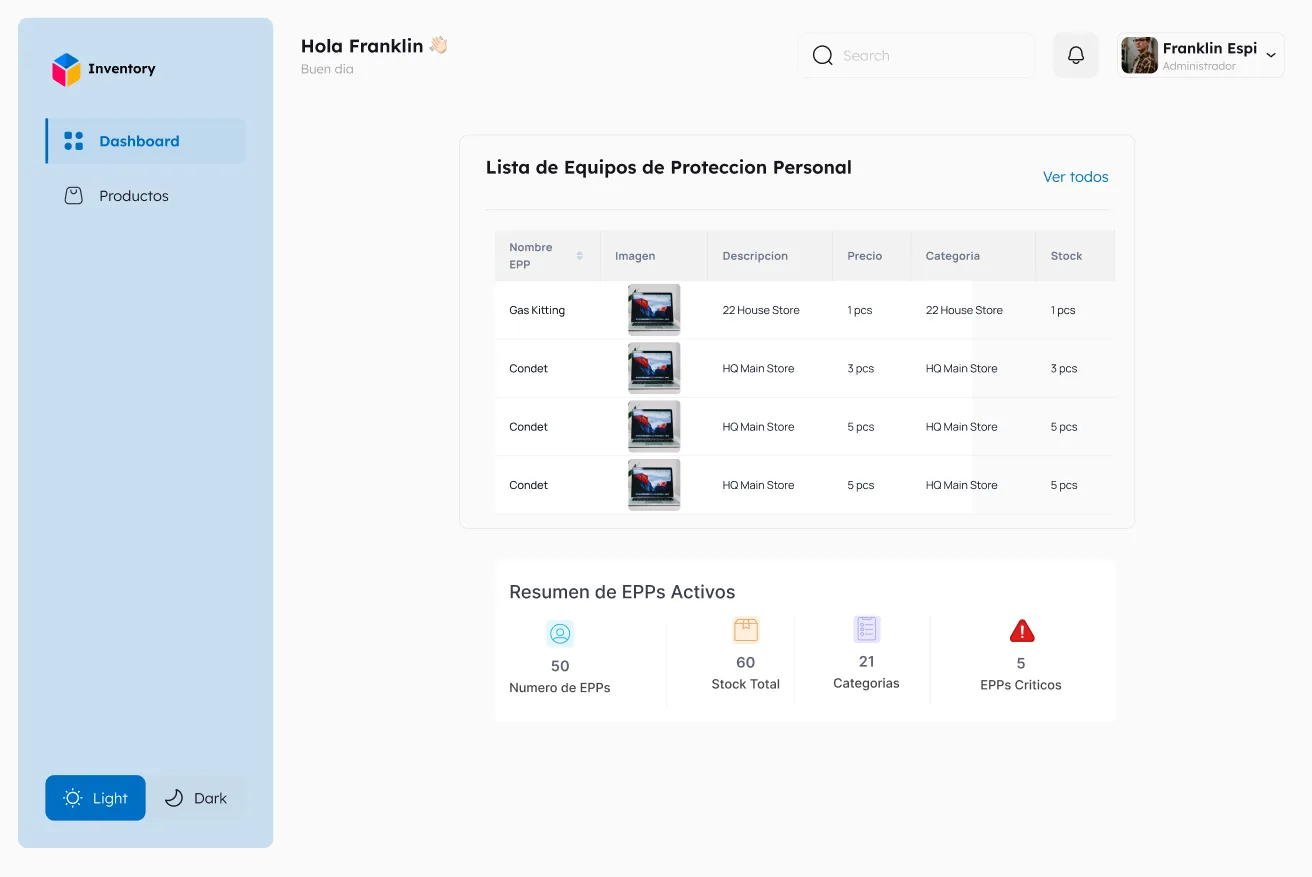Click the search magnifier icon
Viewport: 1312px width, 877px height.
coord(823,56)
